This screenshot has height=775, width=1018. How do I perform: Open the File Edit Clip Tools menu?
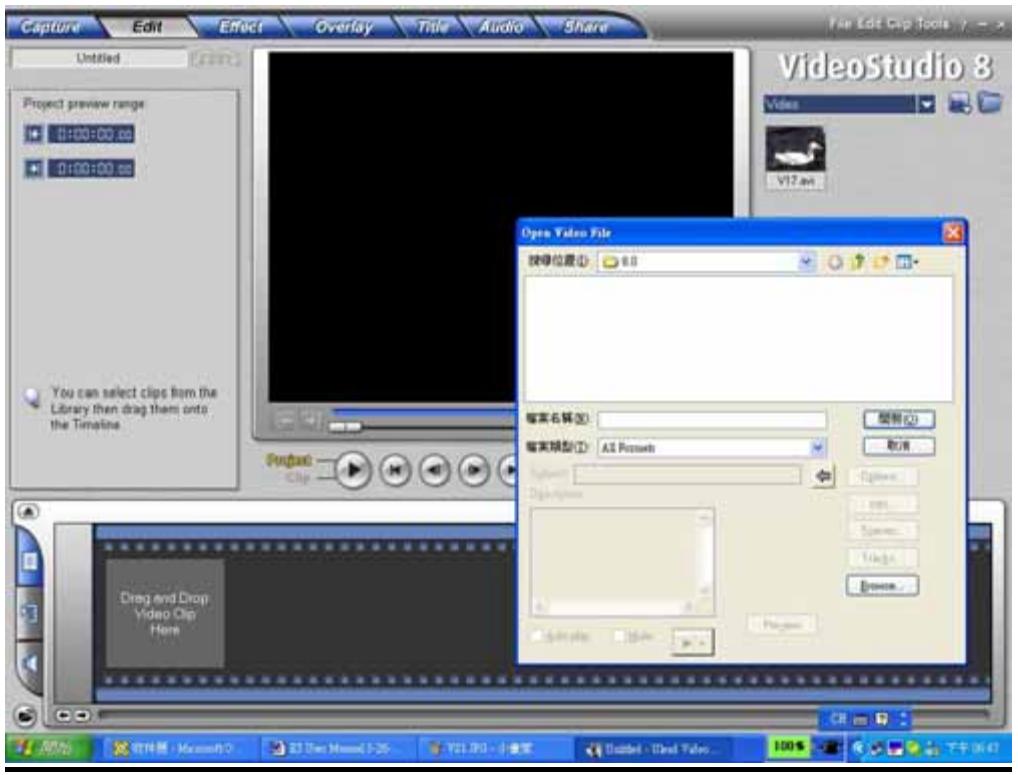888,24
